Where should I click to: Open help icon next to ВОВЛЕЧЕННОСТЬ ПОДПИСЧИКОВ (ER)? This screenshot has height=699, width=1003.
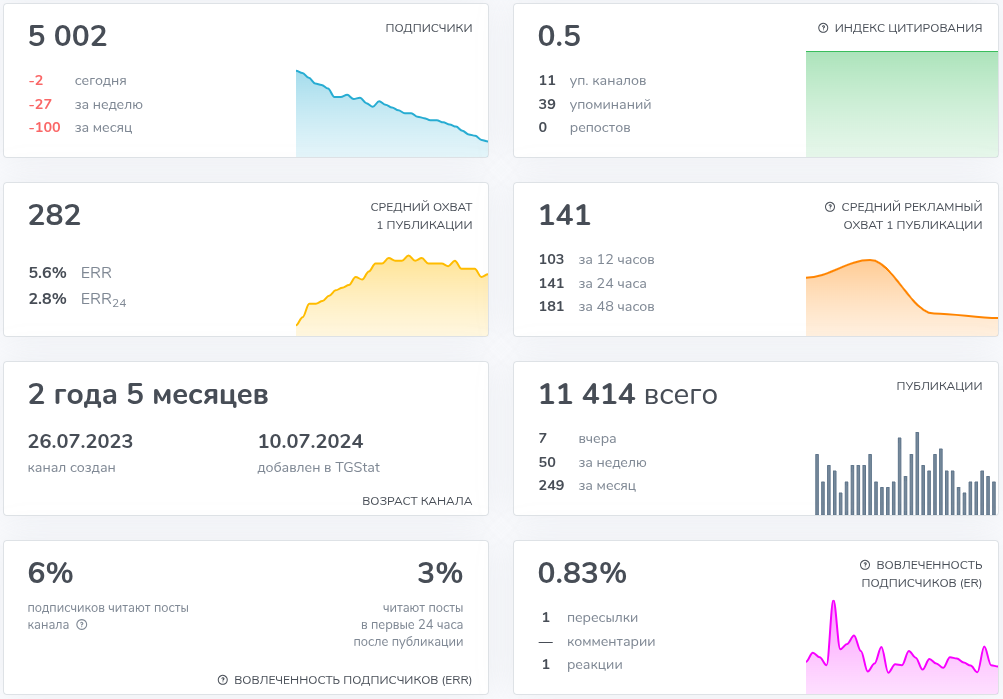865,565
